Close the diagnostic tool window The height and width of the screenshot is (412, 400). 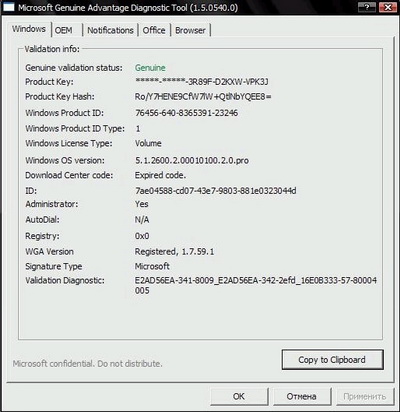pos(388,7)
